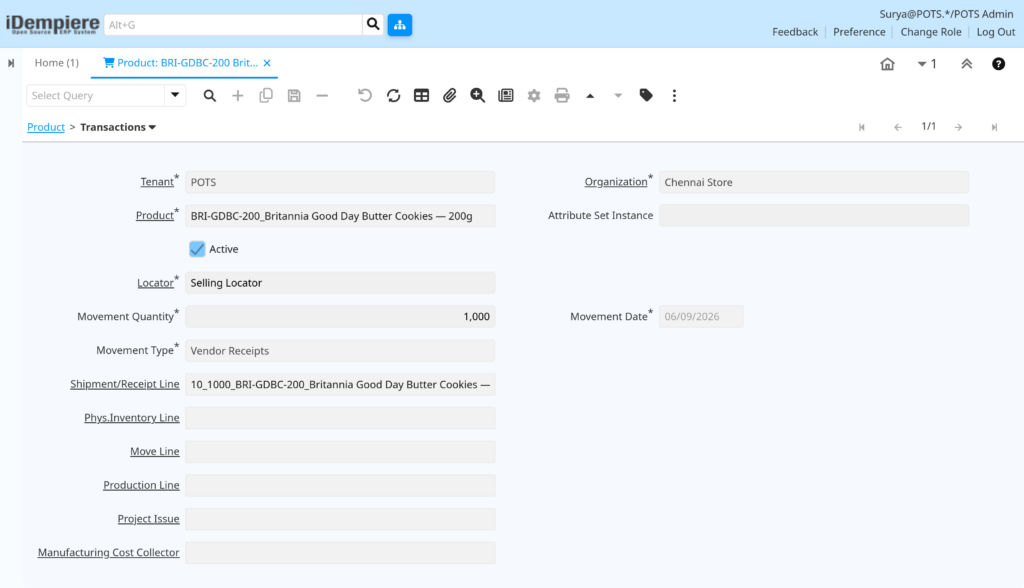
Task: Expand the Transactions breadcrumb dropdown
Action: tap(152, 127)
